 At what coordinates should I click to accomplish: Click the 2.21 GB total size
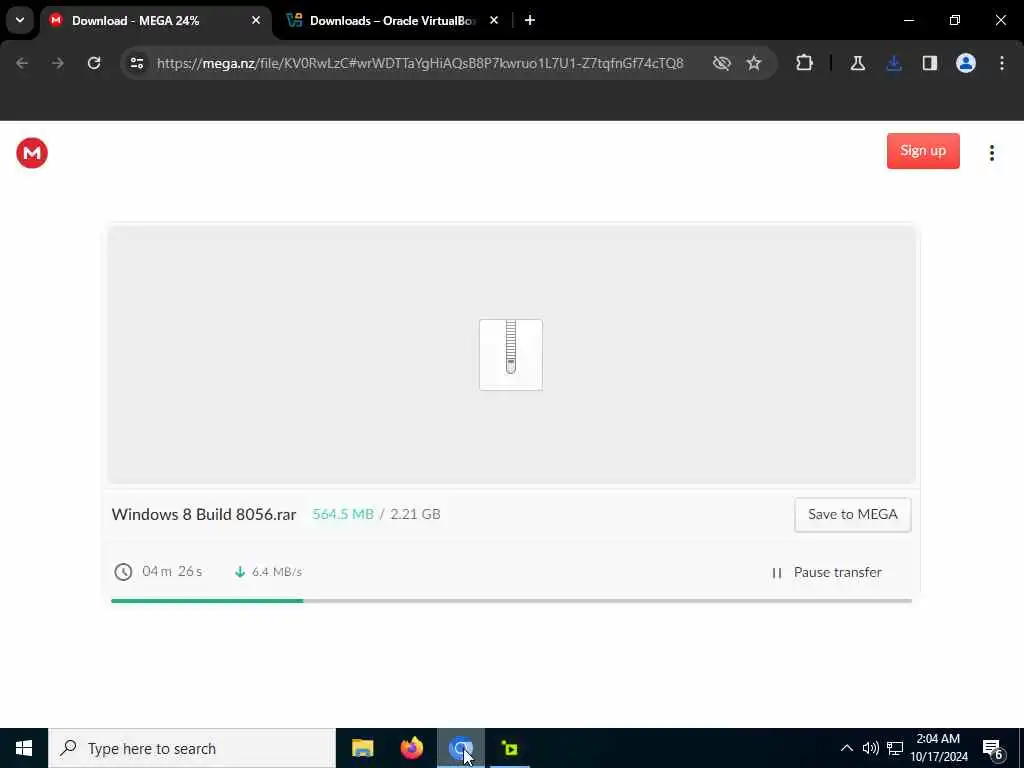coord(415,515)
